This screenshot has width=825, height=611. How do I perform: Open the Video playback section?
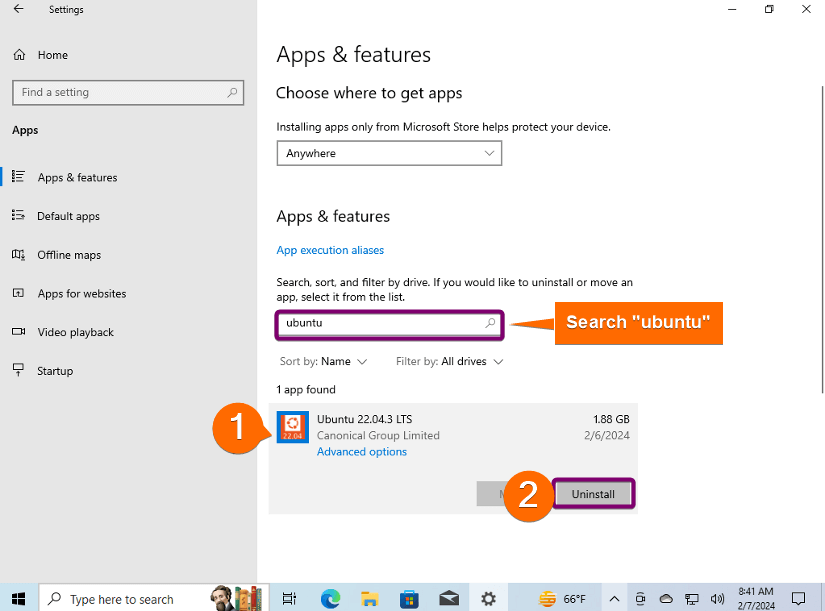76,332
